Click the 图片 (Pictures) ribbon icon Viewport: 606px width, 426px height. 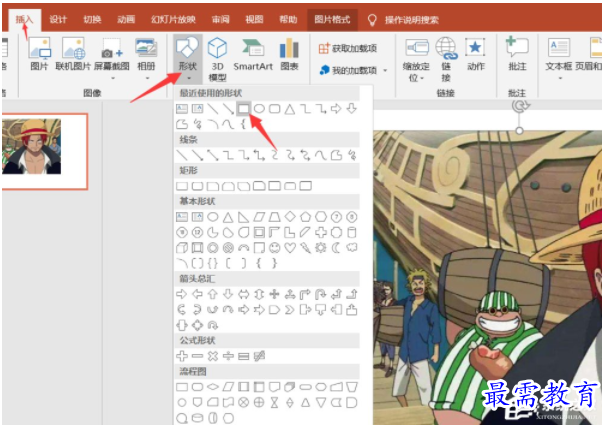coord(39,54)
